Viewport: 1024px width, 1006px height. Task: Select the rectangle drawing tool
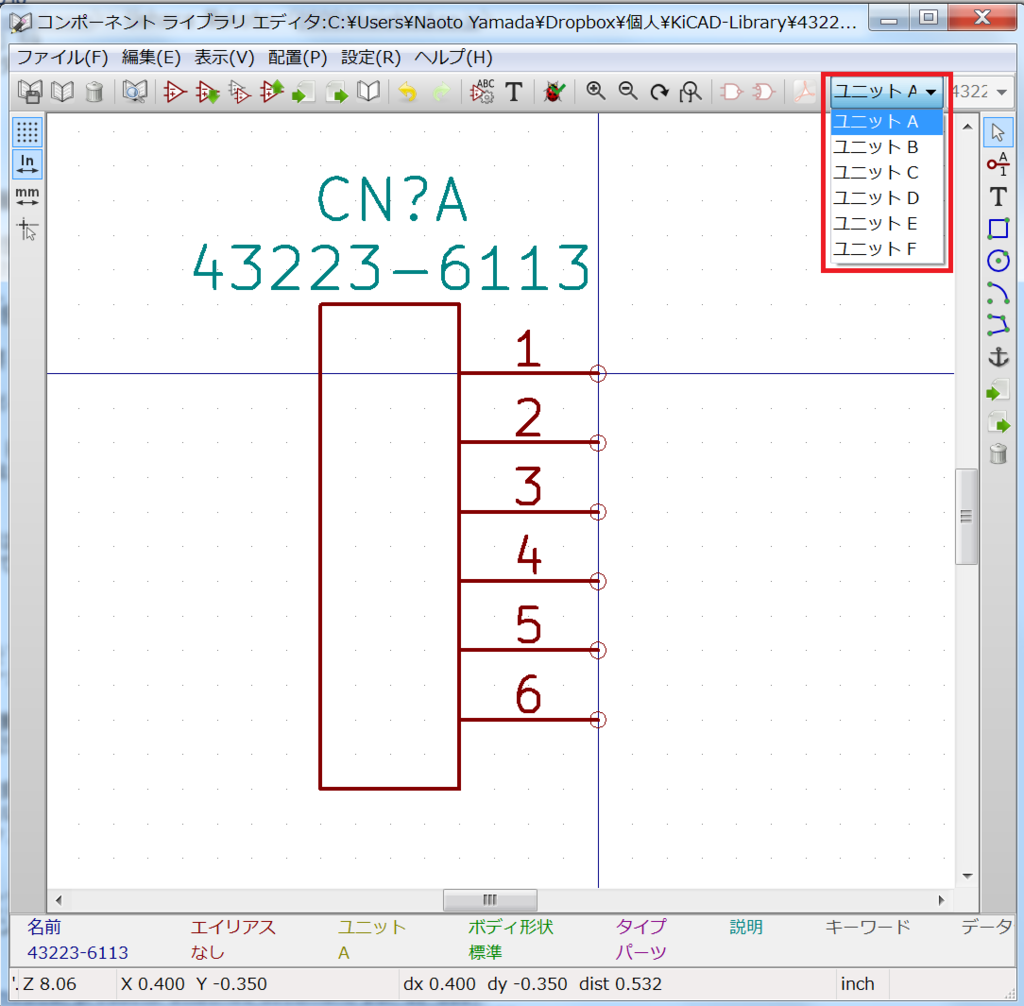tap(997, 229)
